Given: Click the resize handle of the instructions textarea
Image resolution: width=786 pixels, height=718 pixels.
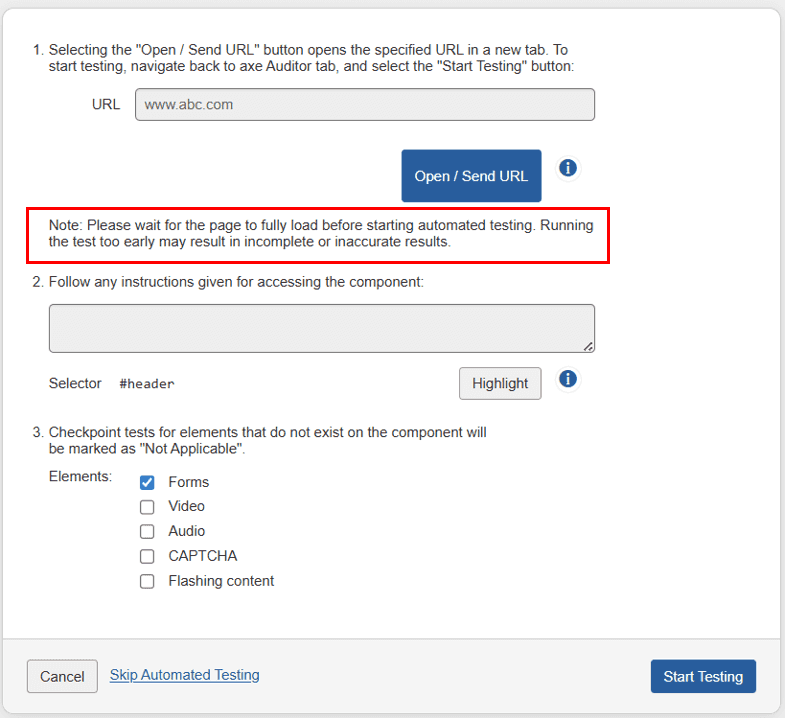Looking at the screenshot, I should (x=588, y=346).
